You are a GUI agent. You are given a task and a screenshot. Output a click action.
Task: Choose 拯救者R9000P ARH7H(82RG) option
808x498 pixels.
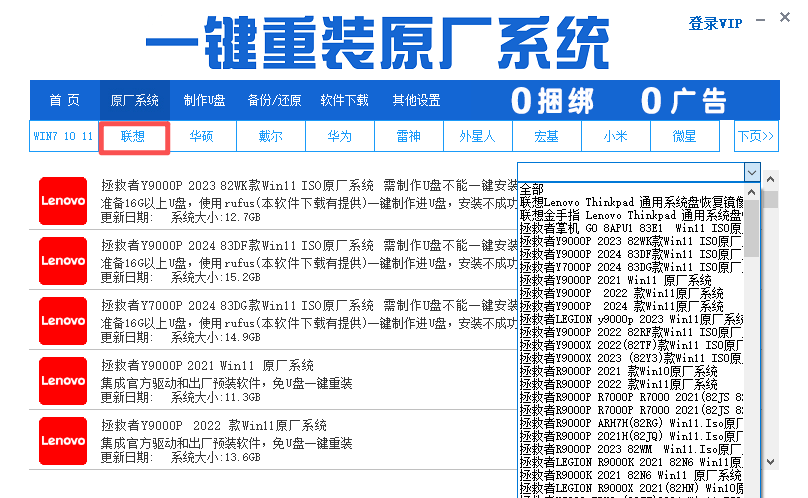(x=631, y=423)
